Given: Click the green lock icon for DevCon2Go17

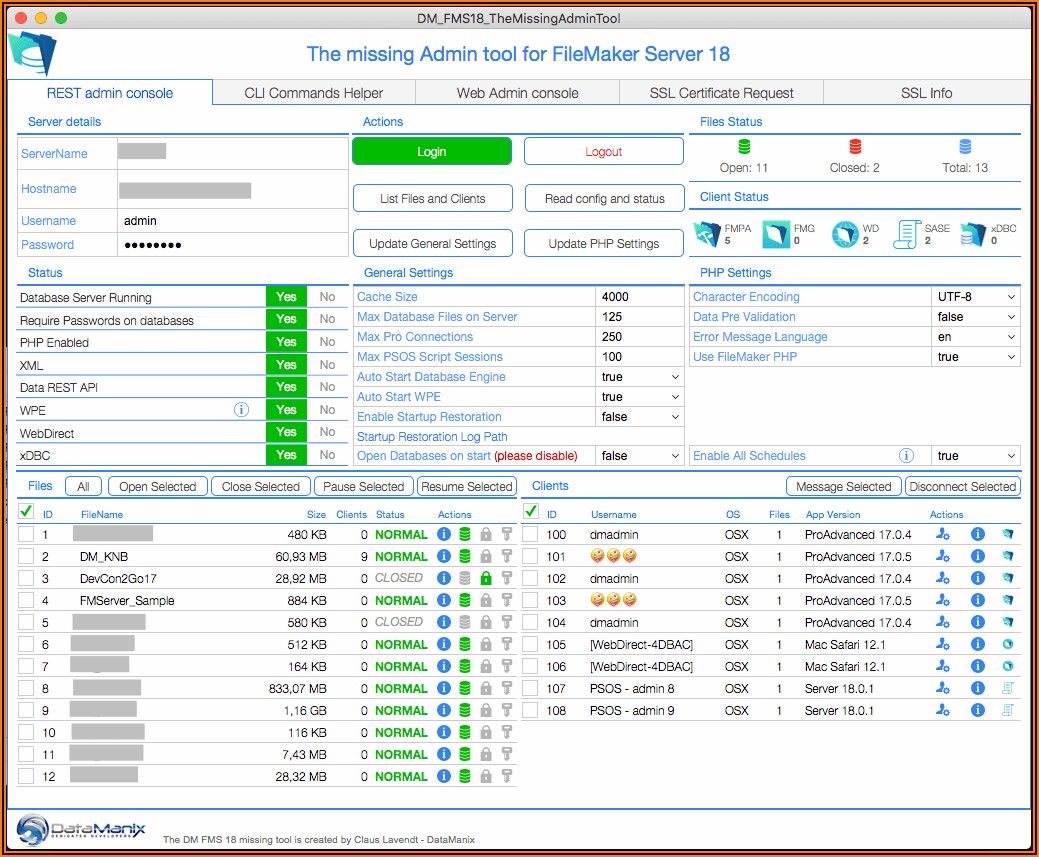Looking at the screenshot, I should (486, 578).
